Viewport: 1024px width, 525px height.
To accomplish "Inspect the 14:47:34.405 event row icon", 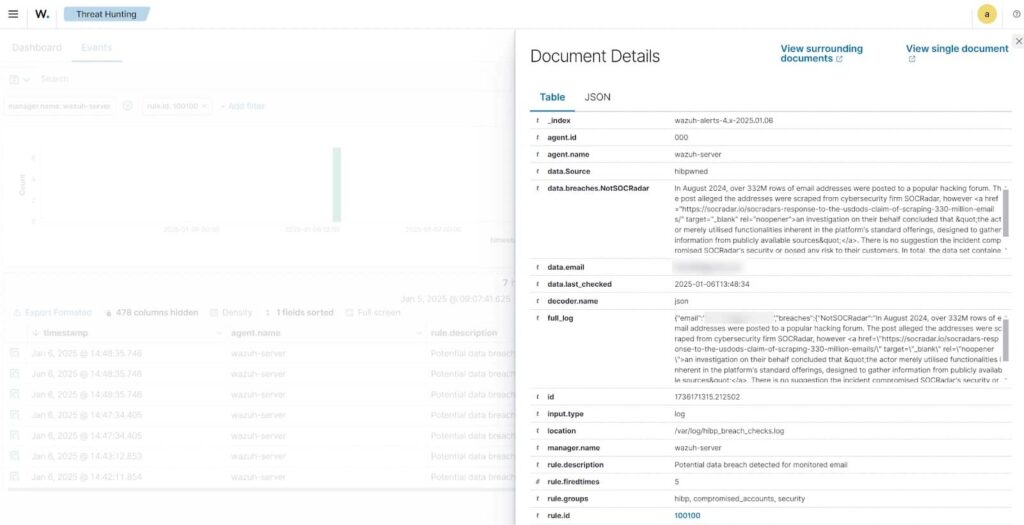I will click(x=14, y=415).
